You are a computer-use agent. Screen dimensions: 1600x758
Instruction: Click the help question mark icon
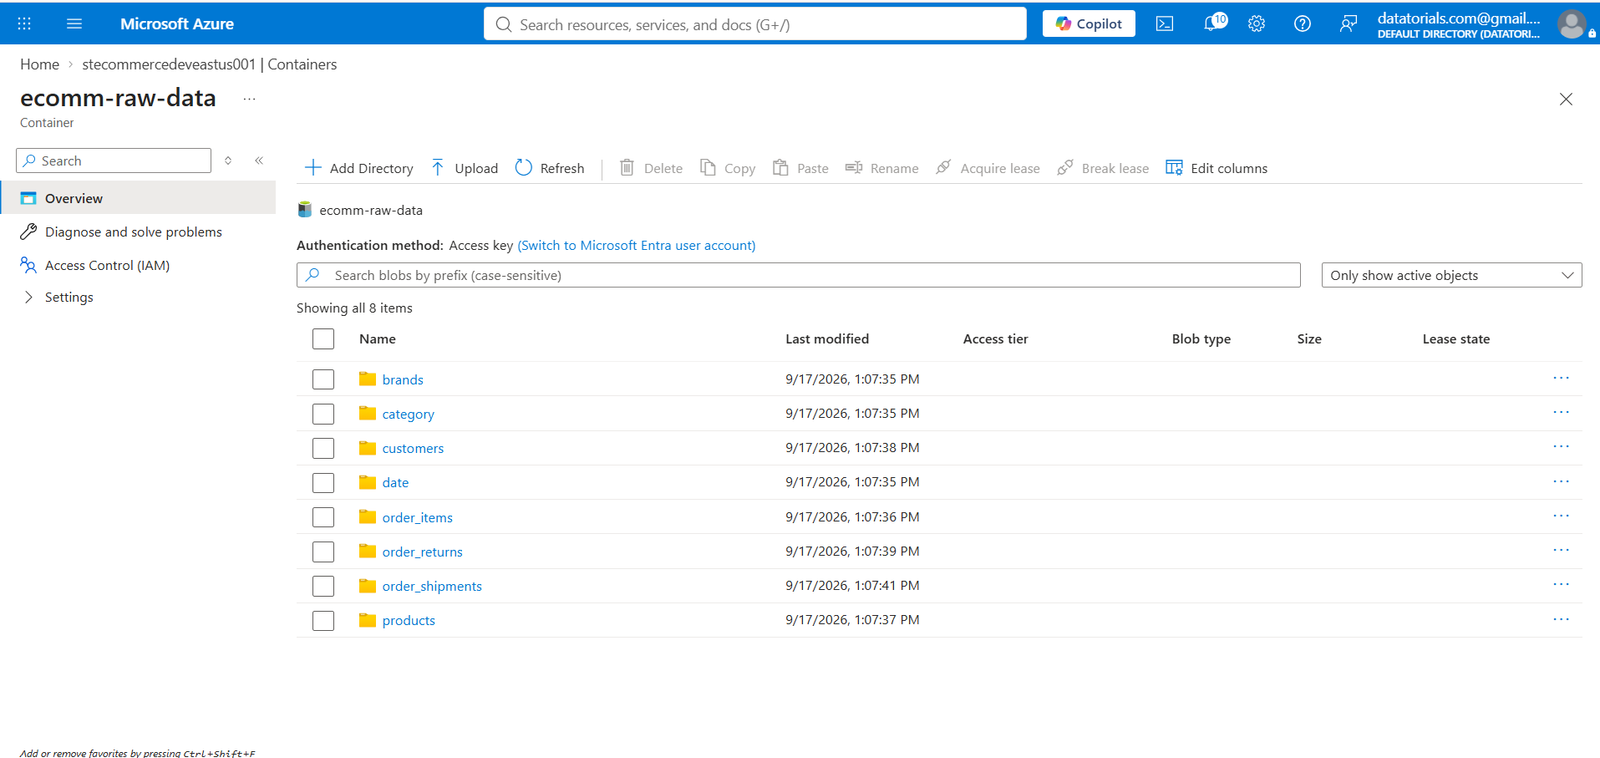pyautogui.click(x=1302, y=24)
